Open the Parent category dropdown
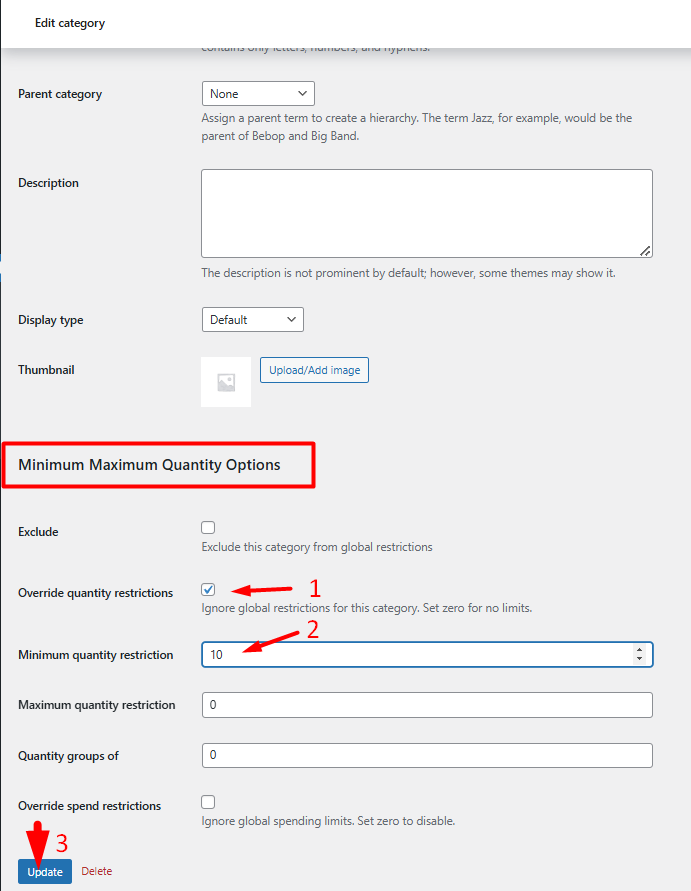This screenshot has width=691, height=891. tap(257, 93)
